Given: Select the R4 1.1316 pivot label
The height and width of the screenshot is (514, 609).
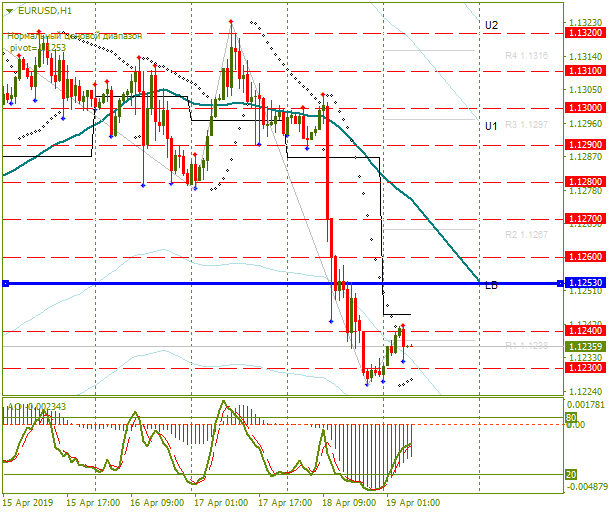Looking at the screenshot, I should 526,56.
